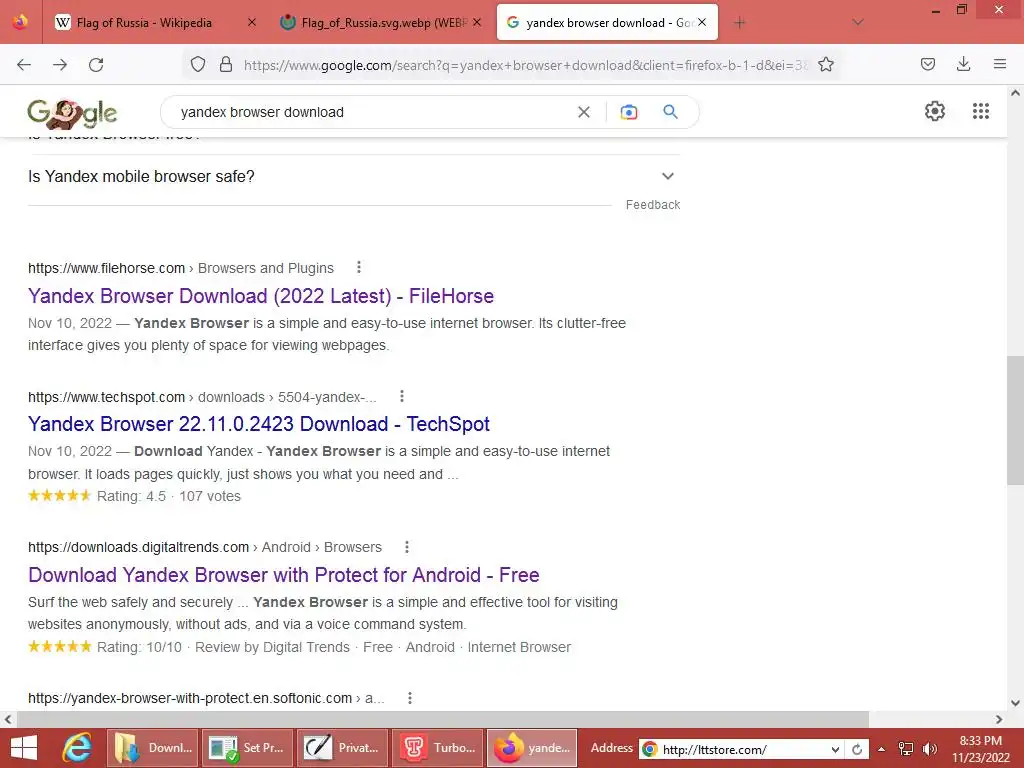Close the yandex browser download tab

(702, 22)
